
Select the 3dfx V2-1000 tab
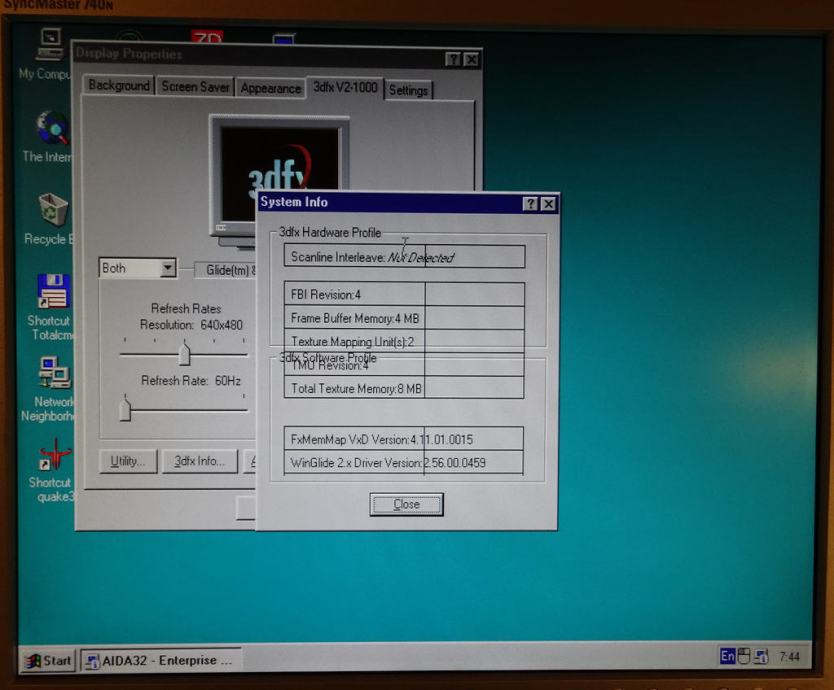point(345,87)
